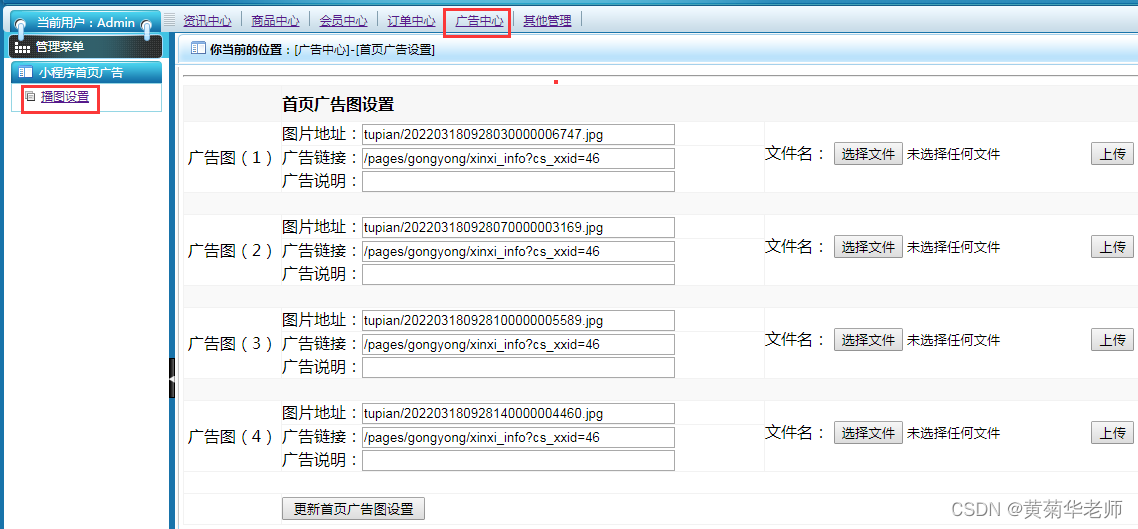The height and width of the screenshot is (529, 1138).
Task: Open the 商品中心 menu
Action: (275, 21)
